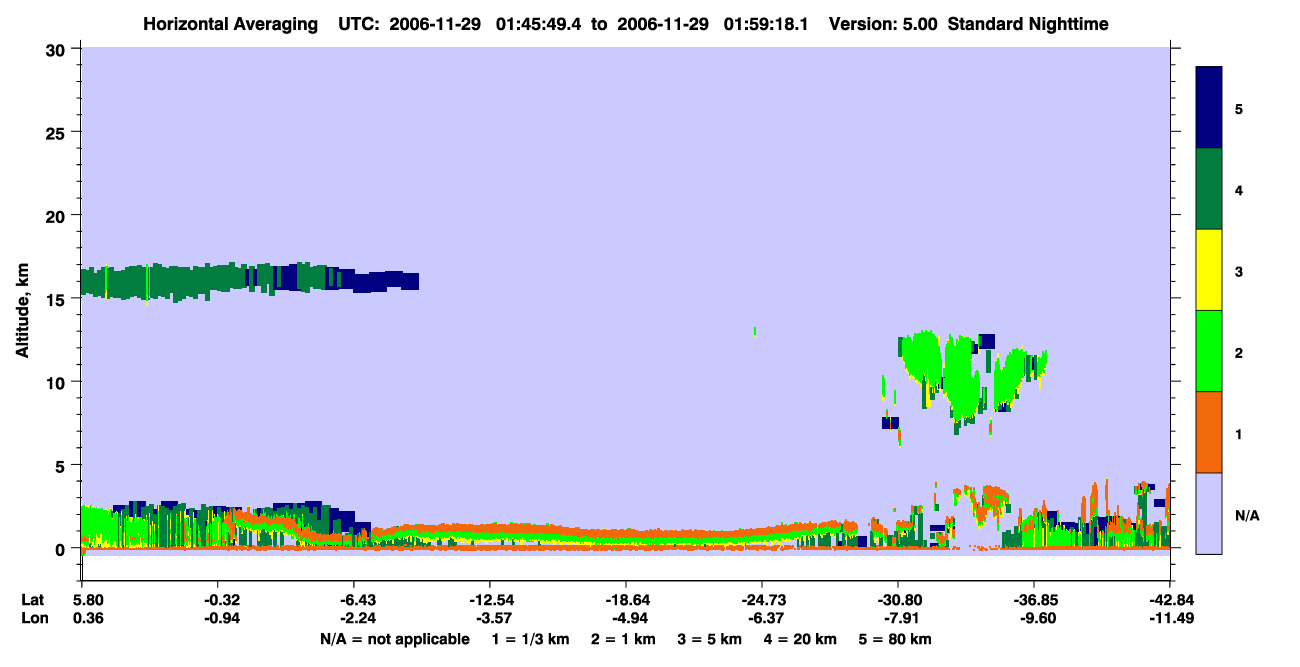Click the colorbar label '2'
The image size is (1300, 667).
click(x=1239, y=353)
